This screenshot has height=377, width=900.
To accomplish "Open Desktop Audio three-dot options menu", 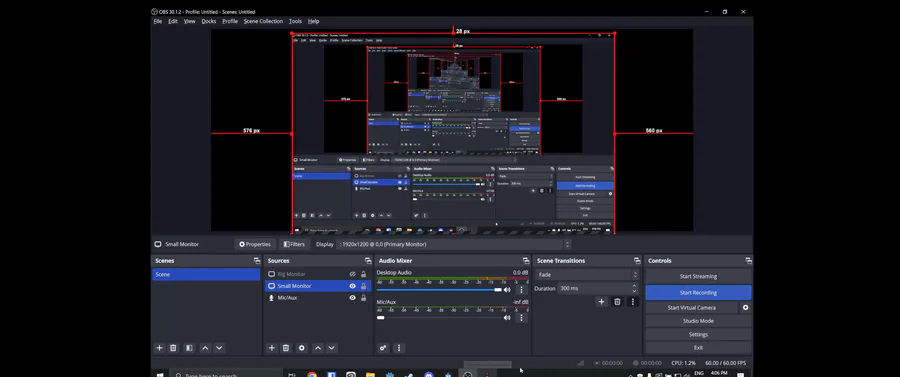I will point(521,290).
